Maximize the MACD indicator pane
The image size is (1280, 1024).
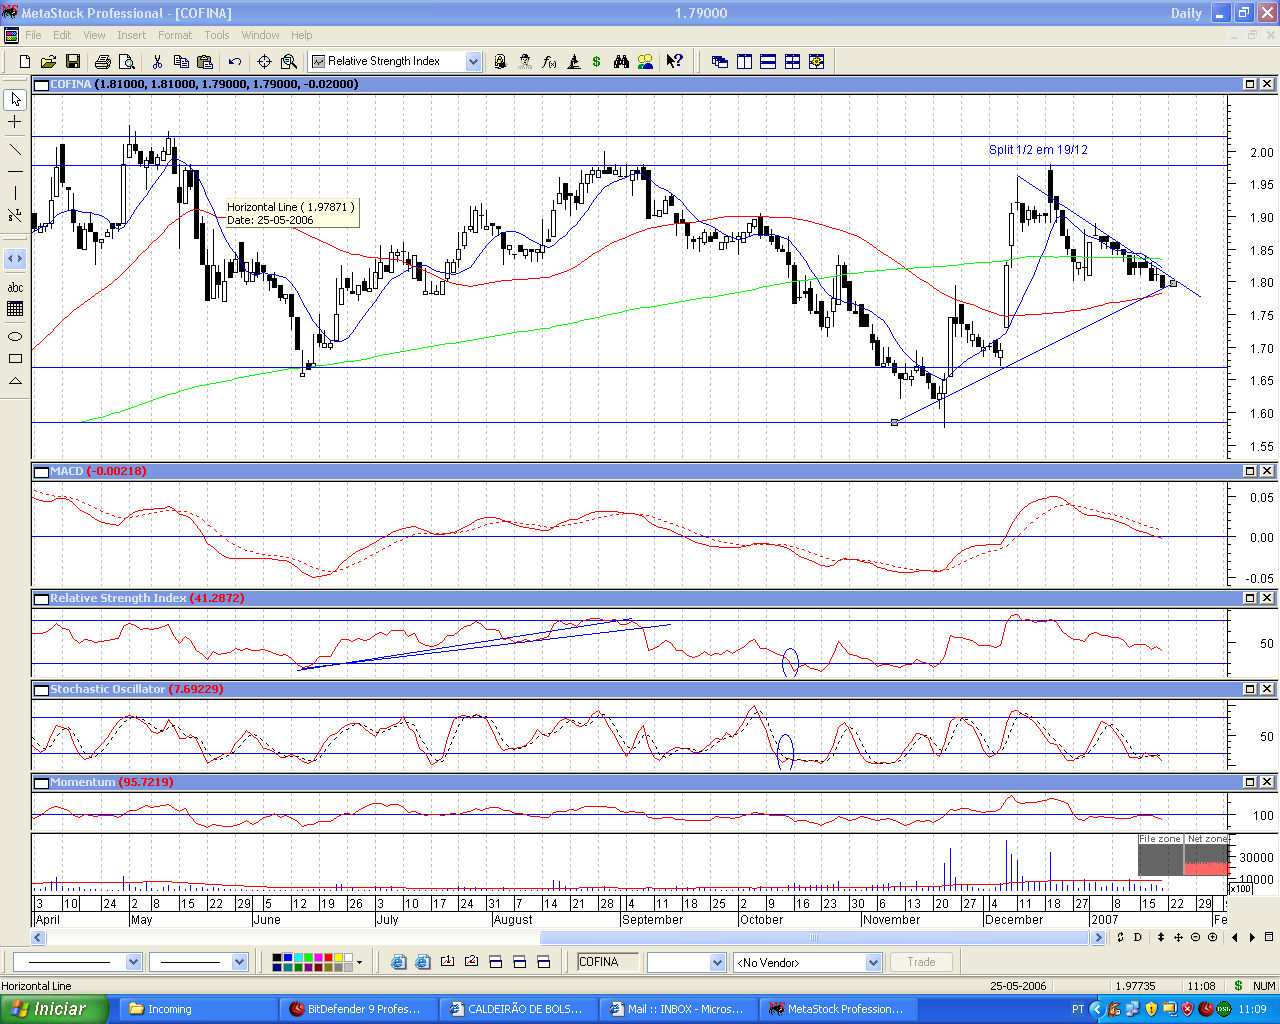point(1250,471)
